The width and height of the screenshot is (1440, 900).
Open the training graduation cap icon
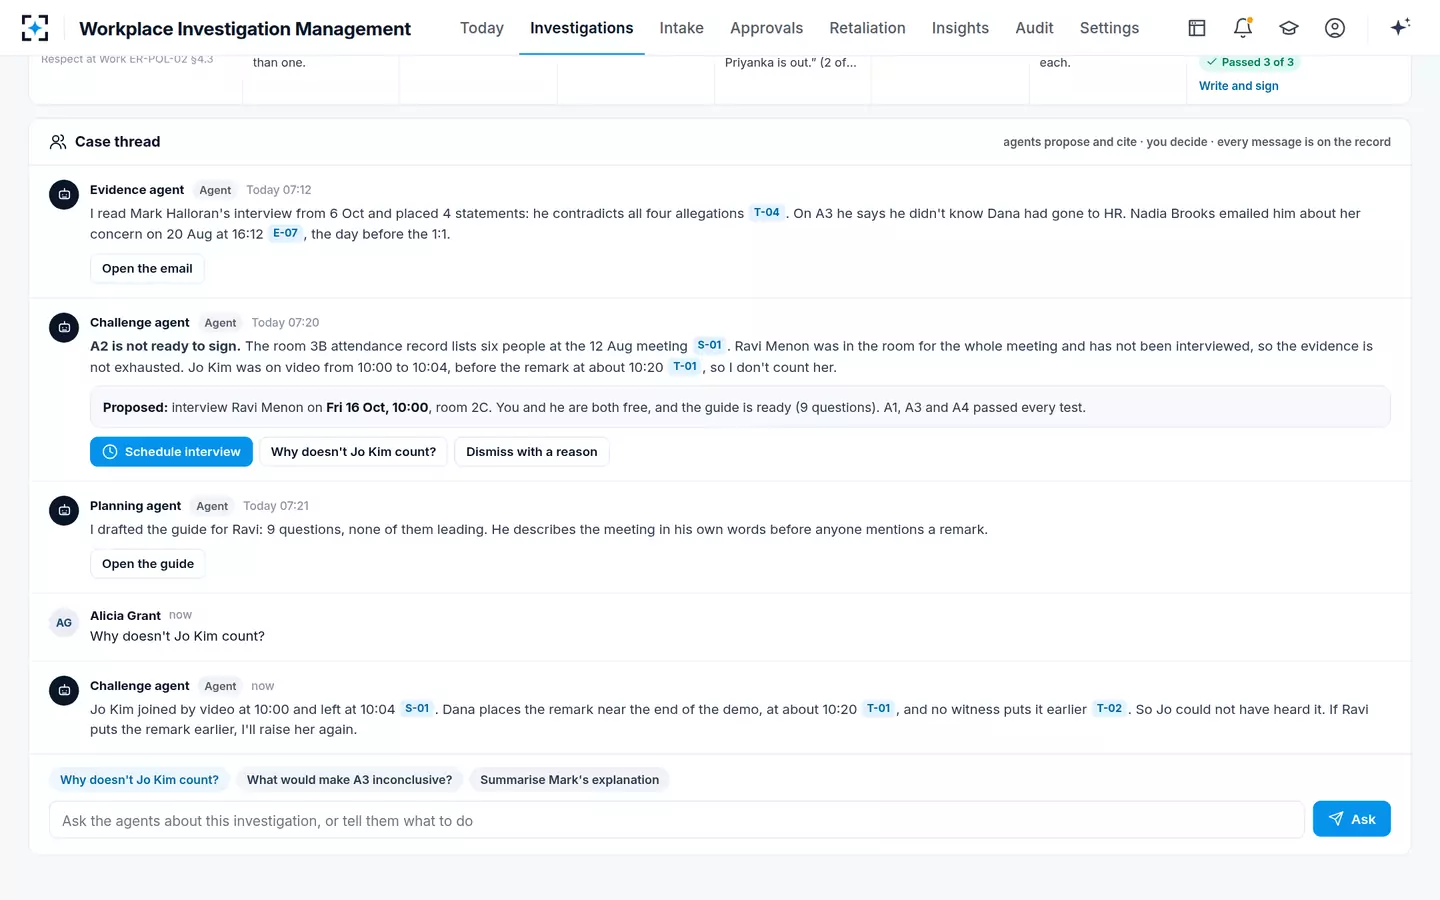pyautogui.click(x=1289, y=28)
